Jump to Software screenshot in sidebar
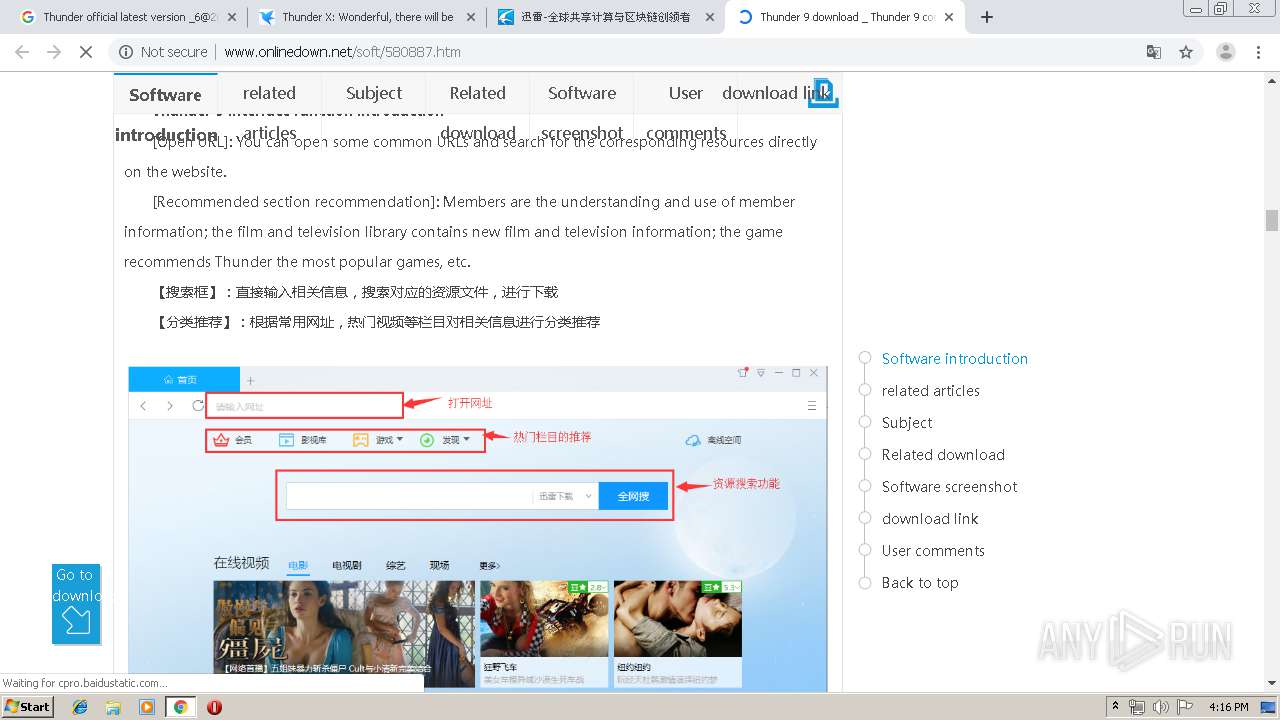Image resolution: width=1280 pixels, height=720 pixels. (x=949, y=487)
